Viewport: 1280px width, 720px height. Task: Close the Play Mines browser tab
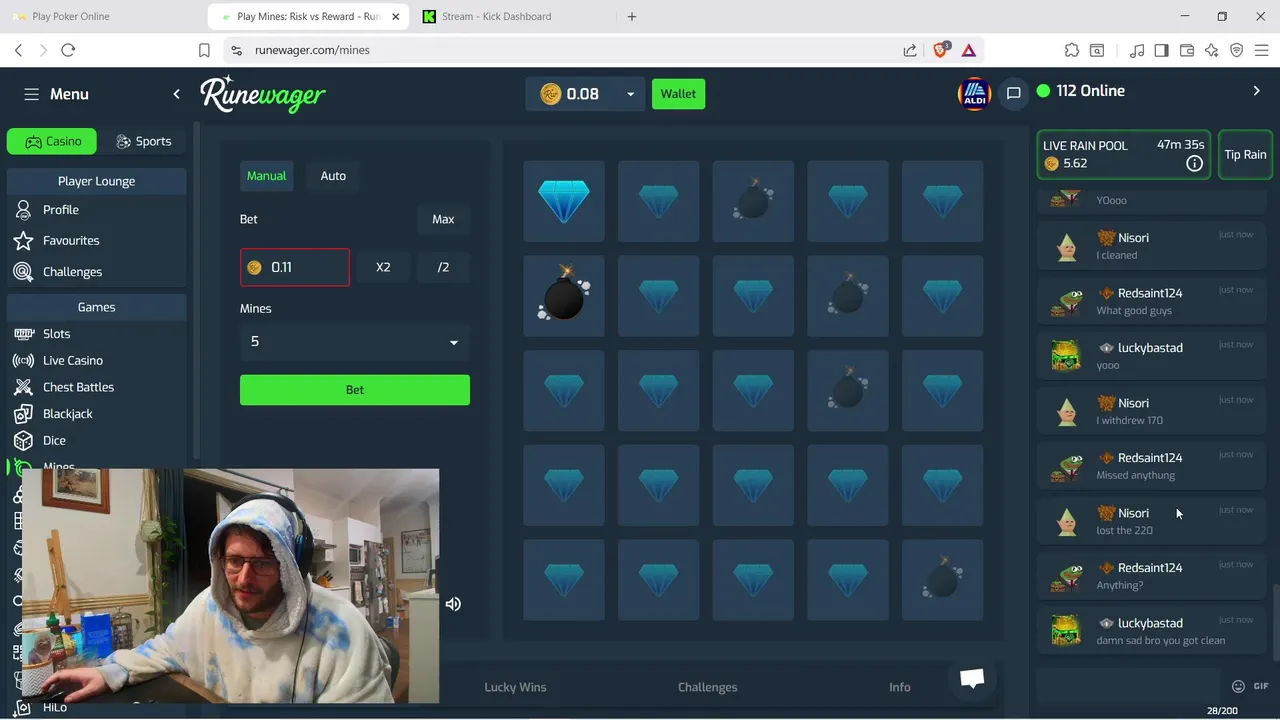tap(396, 17)
